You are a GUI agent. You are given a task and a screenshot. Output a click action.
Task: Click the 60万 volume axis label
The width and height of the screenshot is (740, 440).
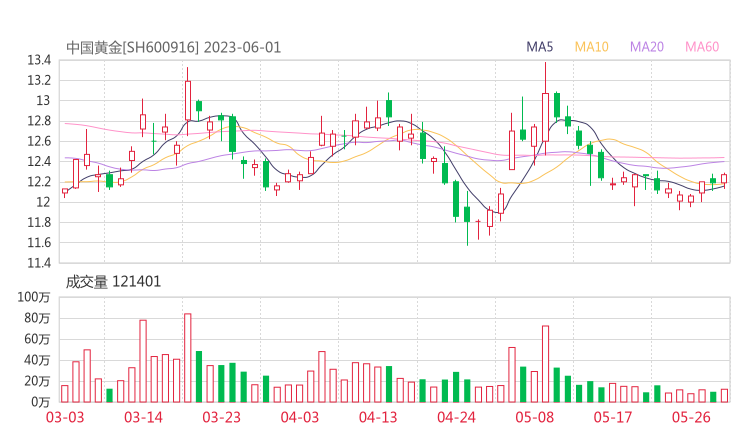(x=37, y=339)
